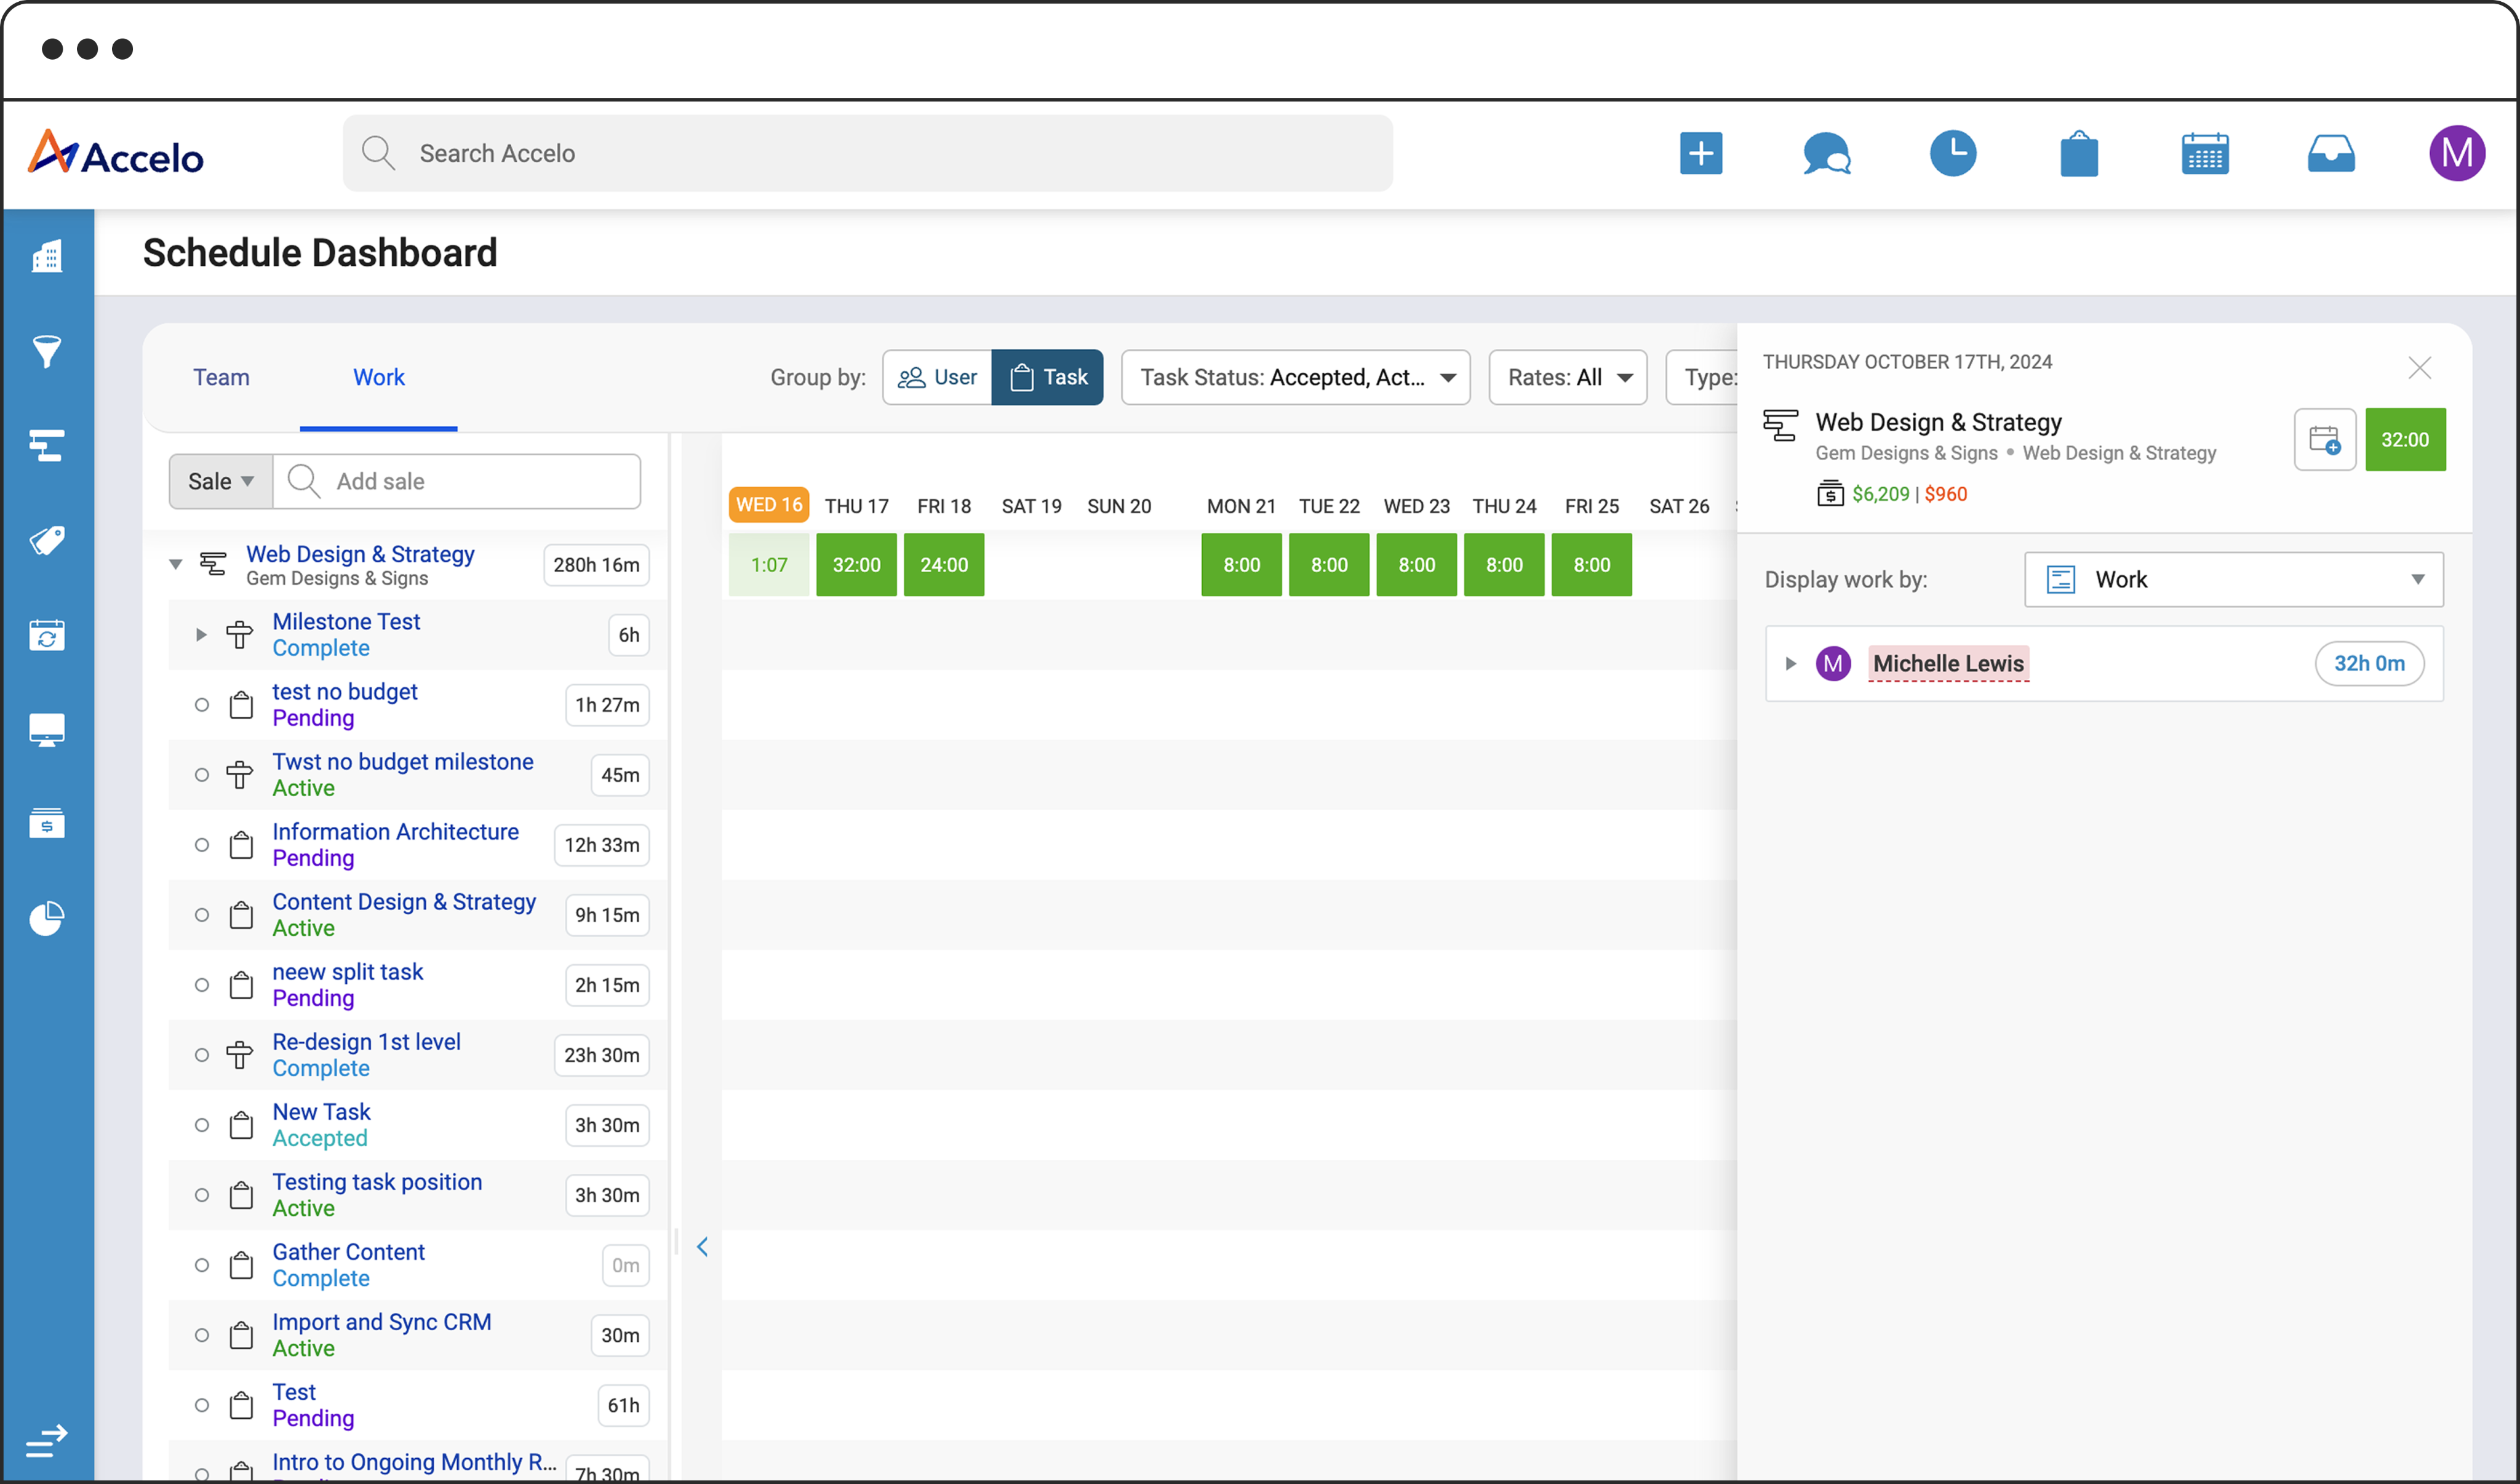2520x1484 pixels.
Task: Select radio circle for neew split task
Action: pyautogui.click(x=202, y=985)
